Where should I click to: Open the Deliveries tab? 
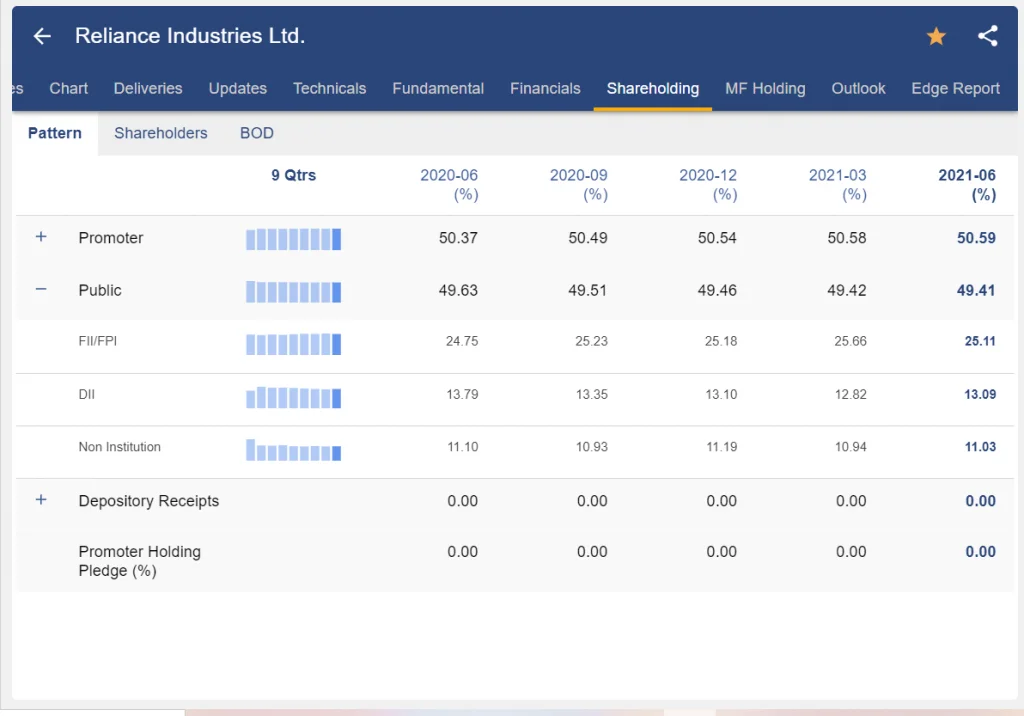click(x=148, y=88)
